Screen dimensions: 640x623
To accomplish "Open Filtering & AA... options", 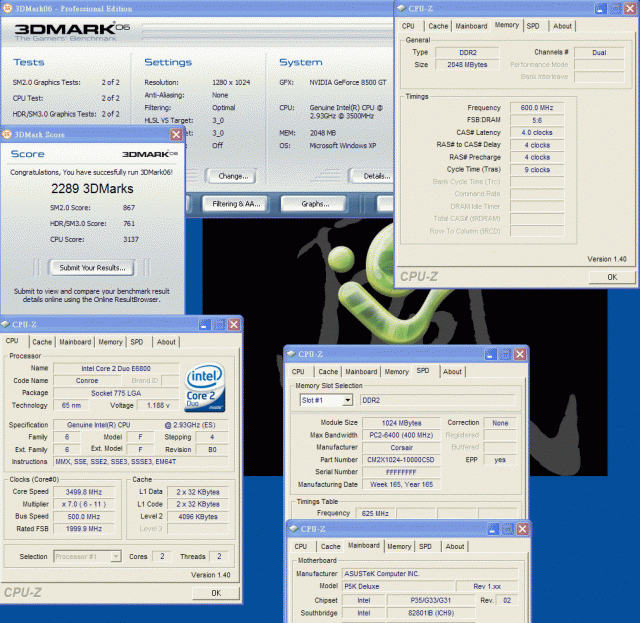I will (236, 204).
